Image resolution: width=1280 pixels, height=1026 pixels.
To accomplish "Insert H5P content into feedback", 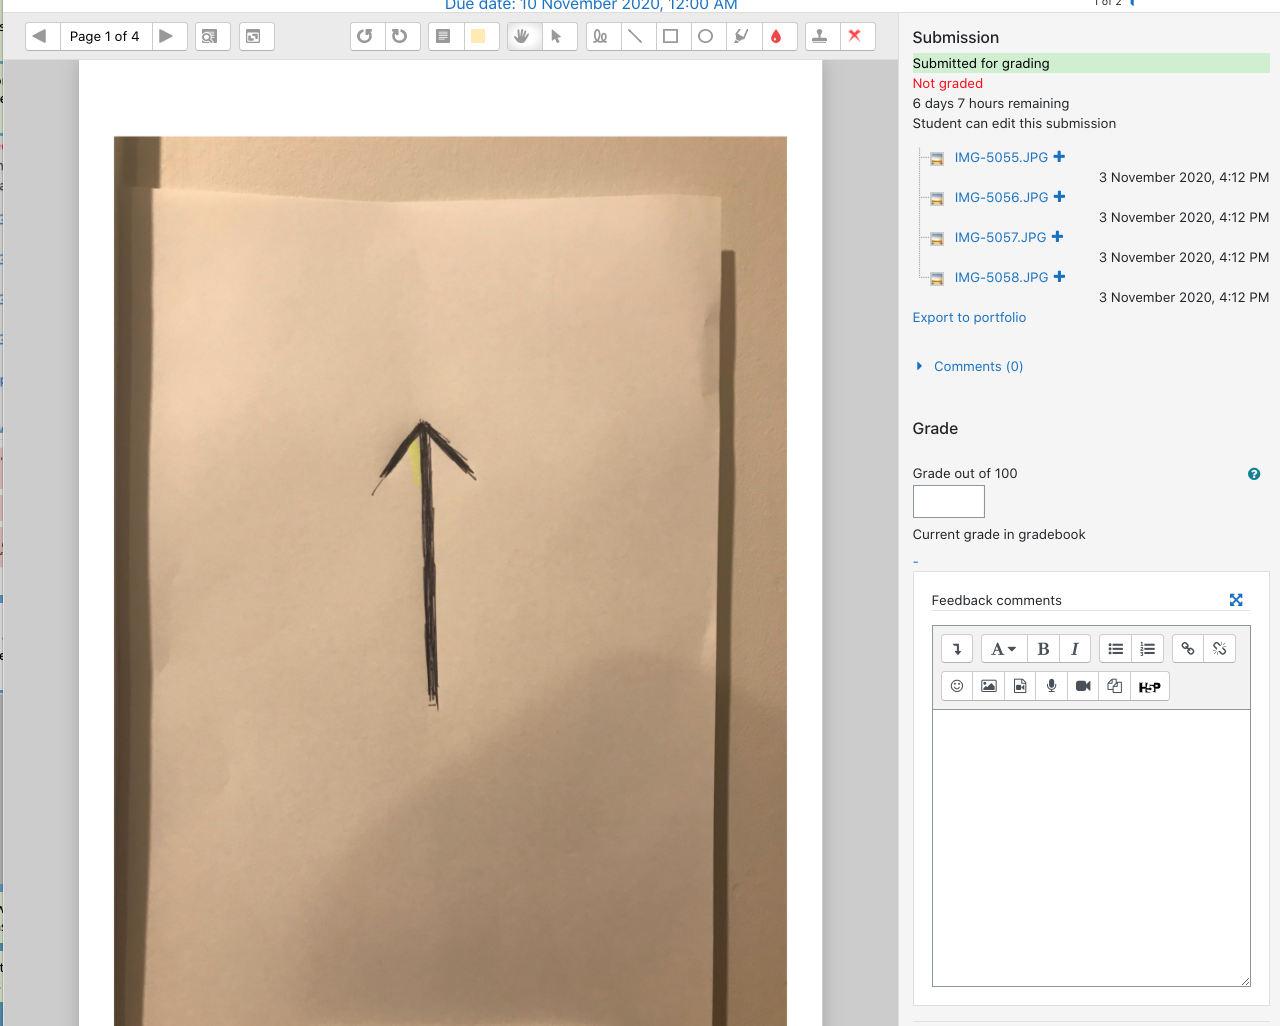I will tap(1149, 686).
